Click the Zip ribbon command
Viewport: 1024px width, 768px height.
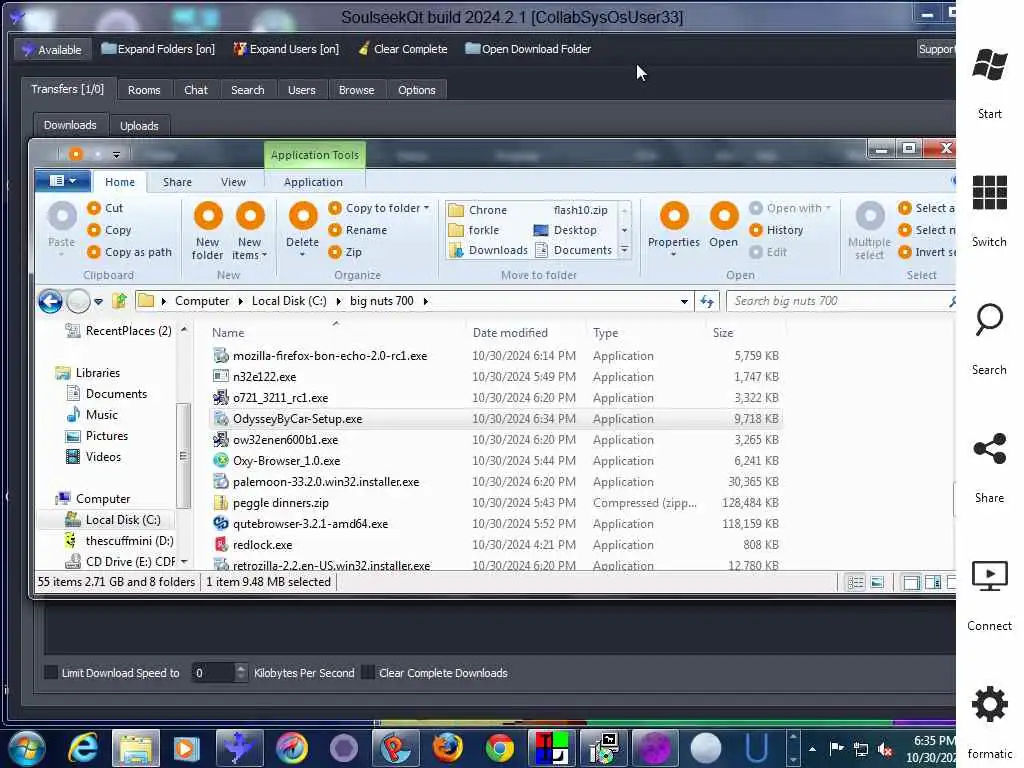point(345,252)
